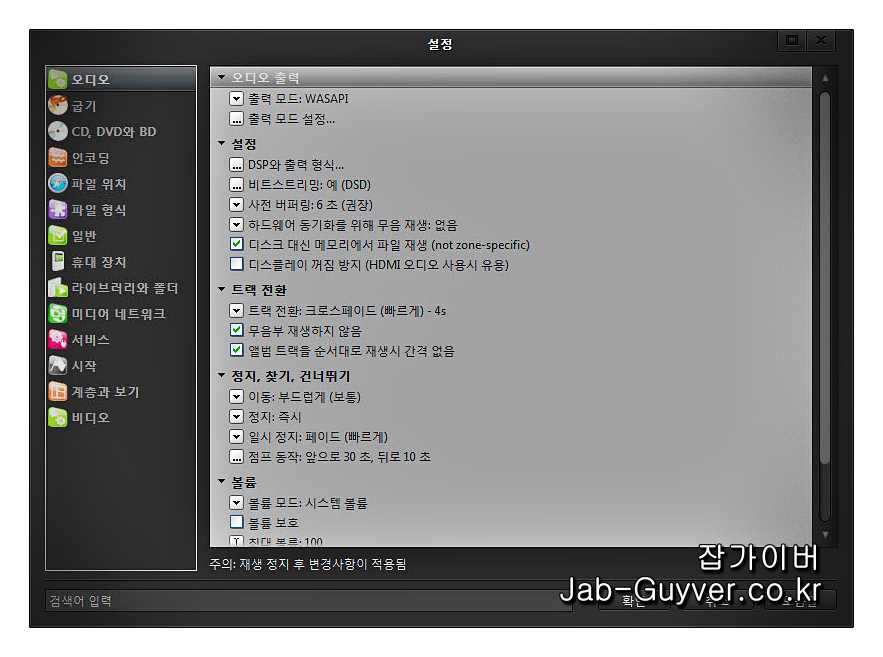Click the scroll up arrow
This screenshot has height=657, width=883.
point(825,79)
